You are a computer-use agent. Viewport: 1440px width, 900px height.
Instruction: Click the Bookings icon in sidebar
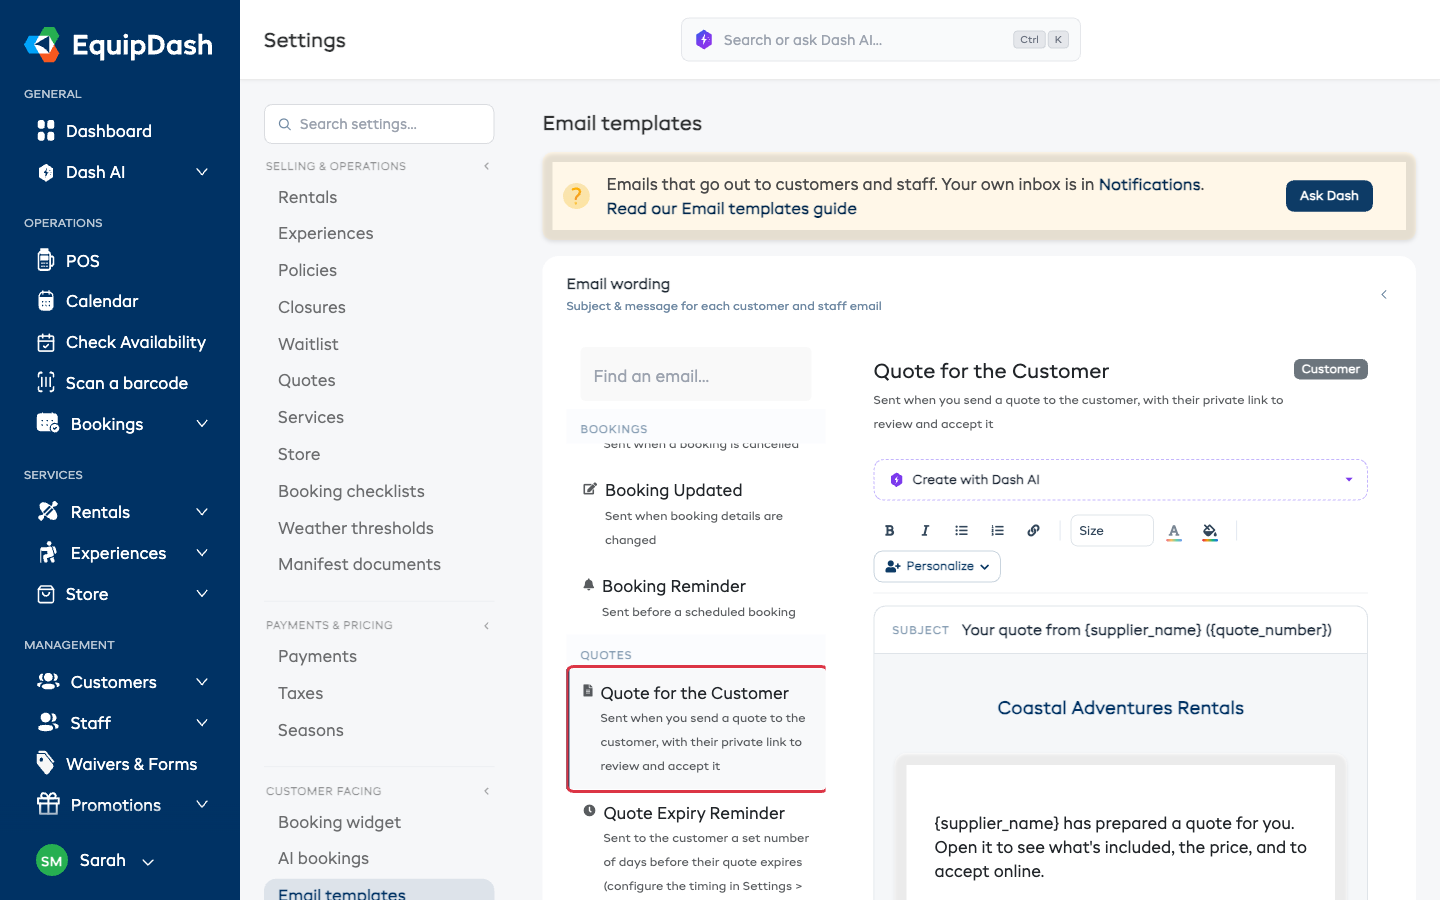47,423
